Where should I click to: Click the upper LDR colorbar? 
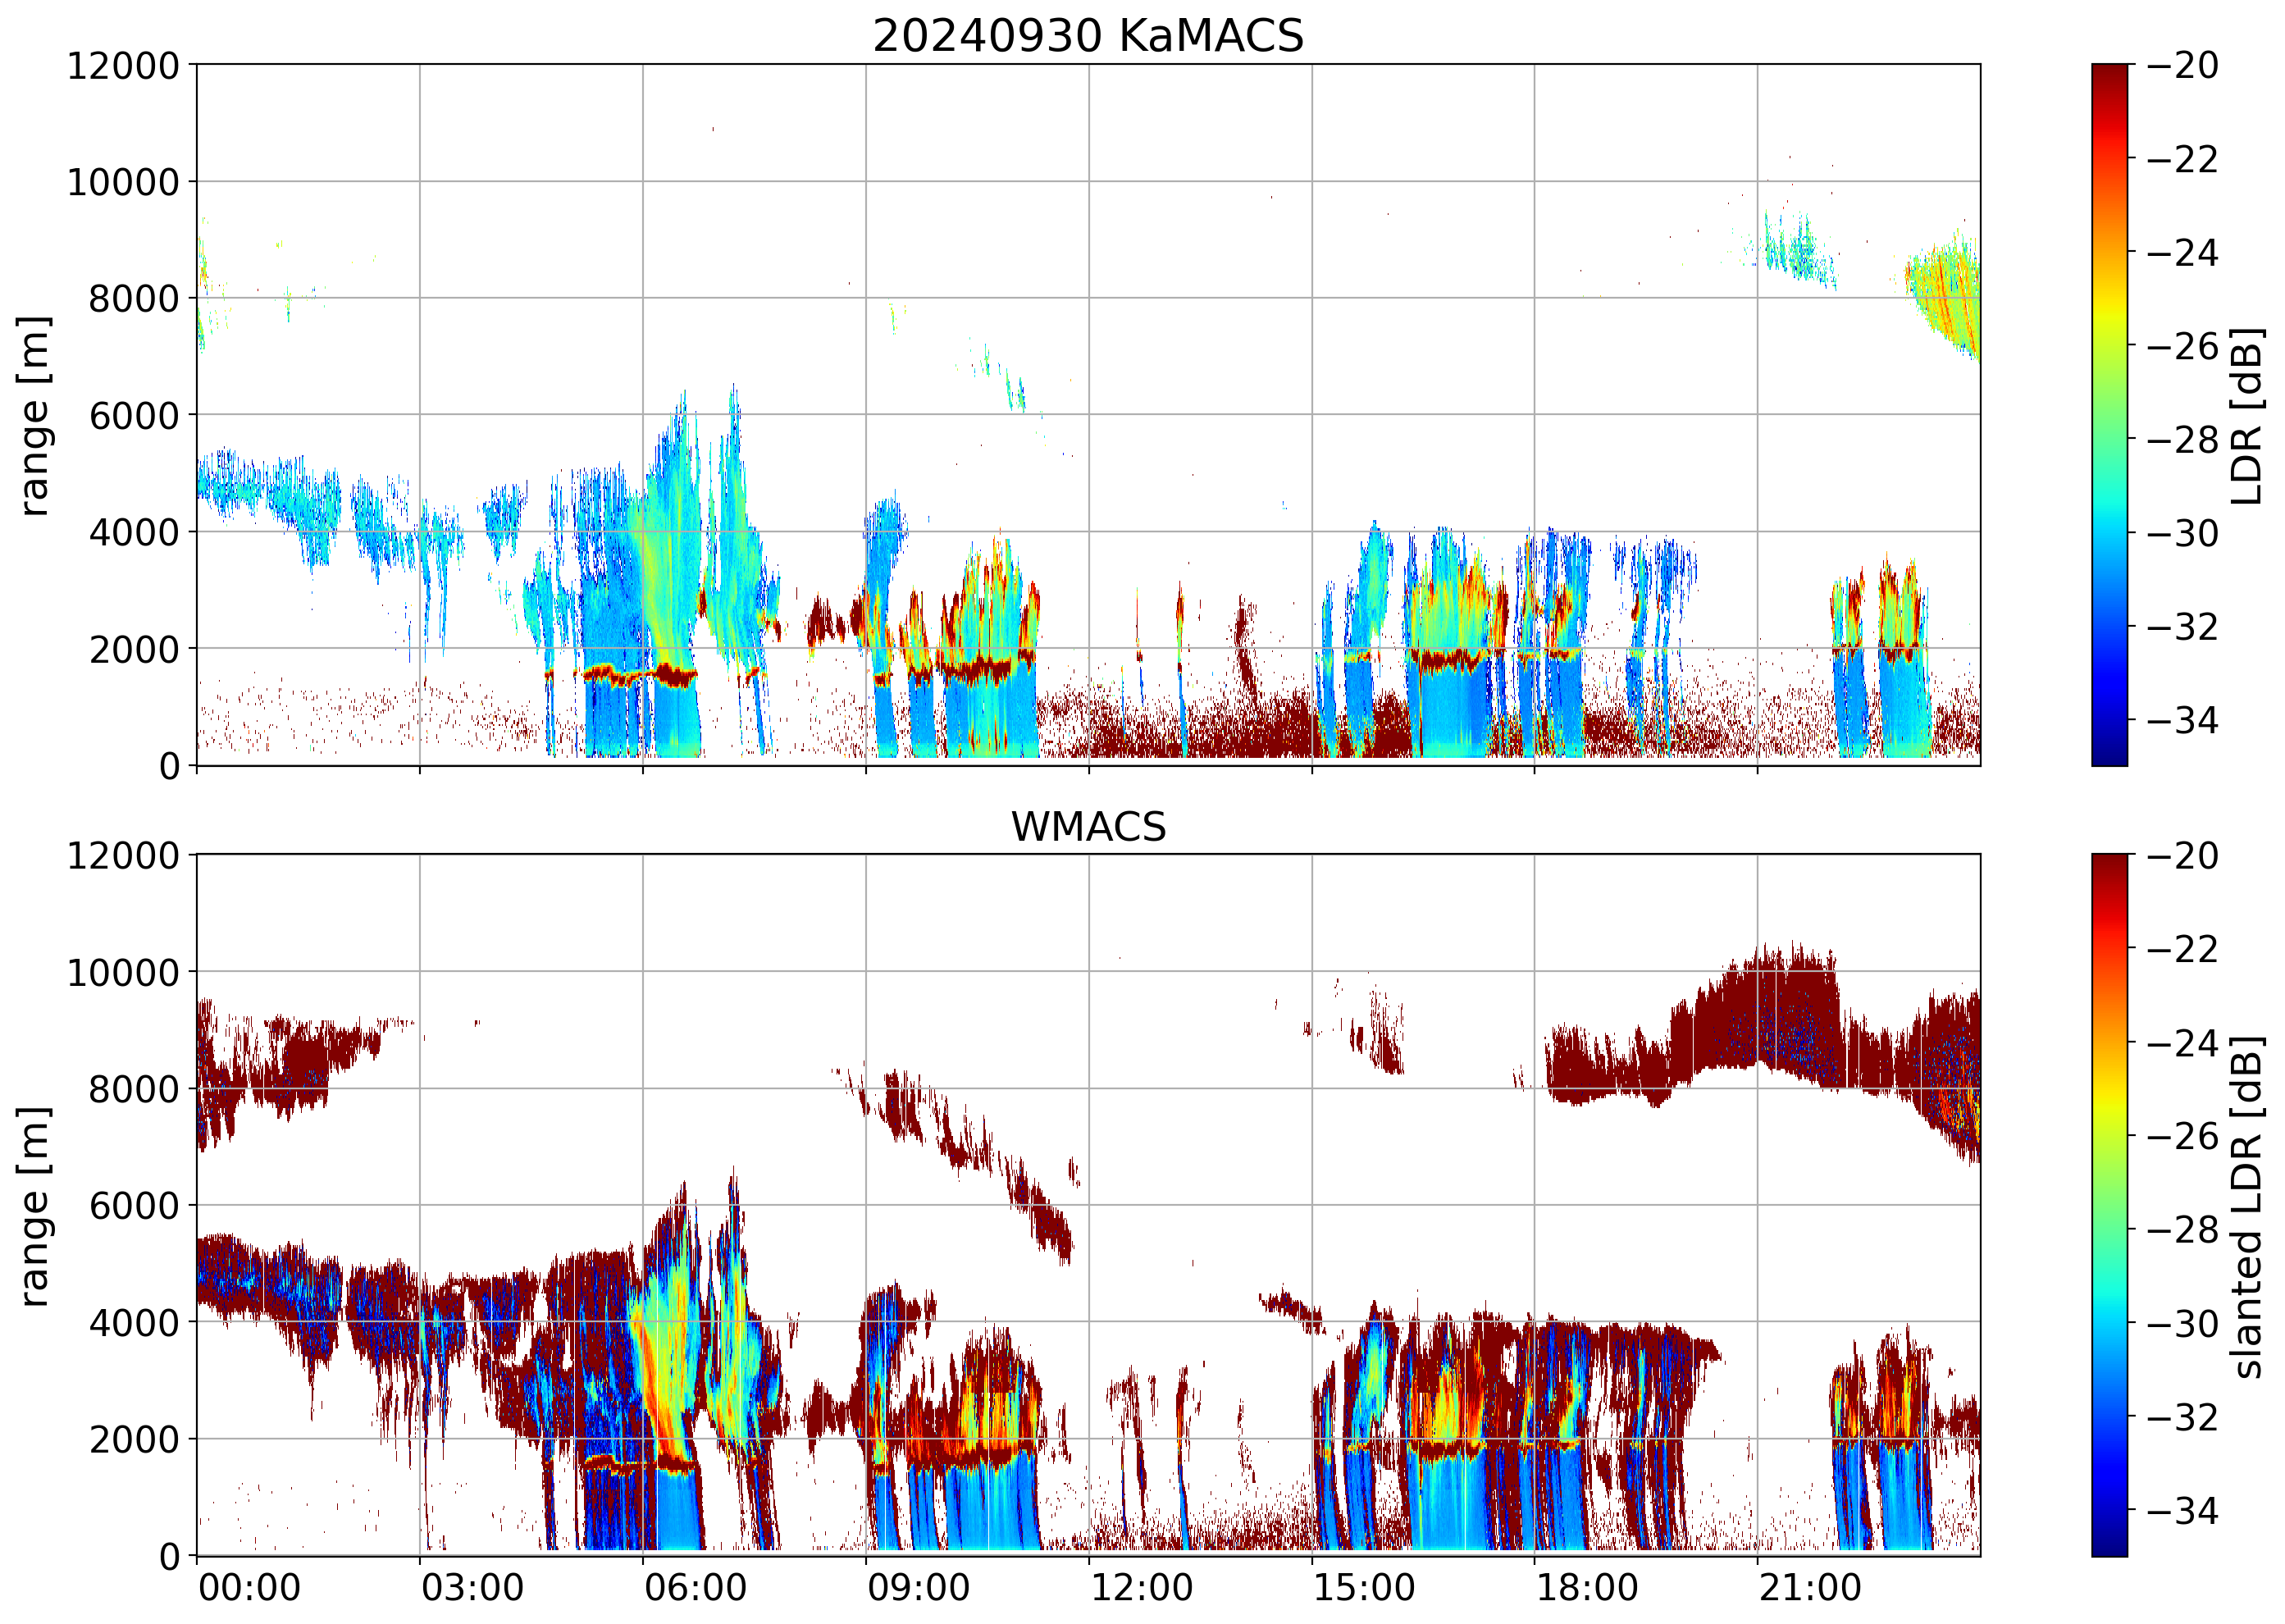click(x=2109, y=415)
